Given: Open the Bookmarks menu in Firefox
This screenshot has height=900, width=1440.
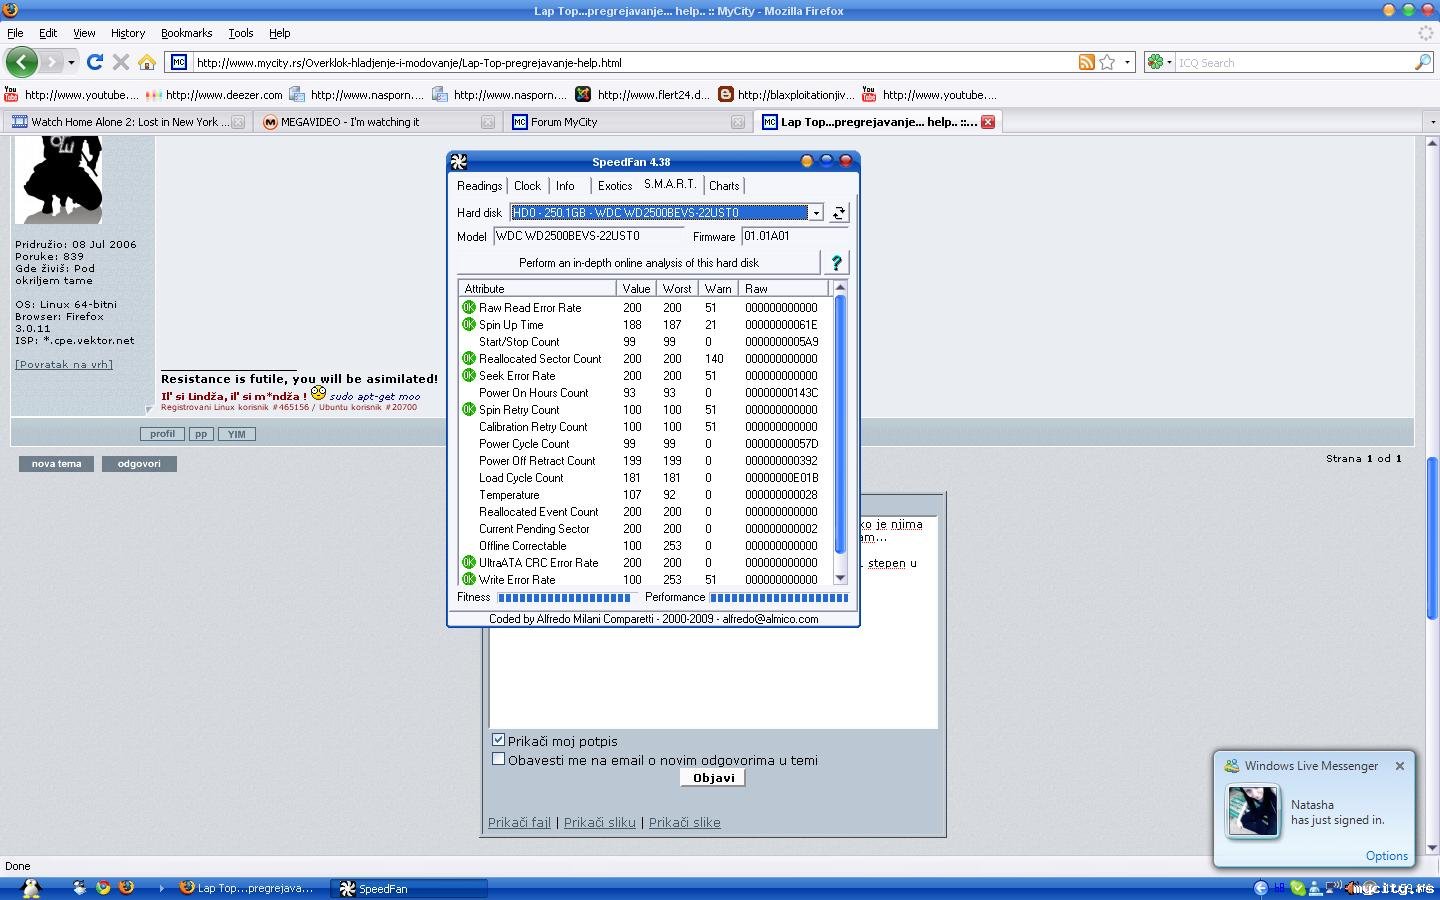Looking at the screenshot, I should click(186, 33).
